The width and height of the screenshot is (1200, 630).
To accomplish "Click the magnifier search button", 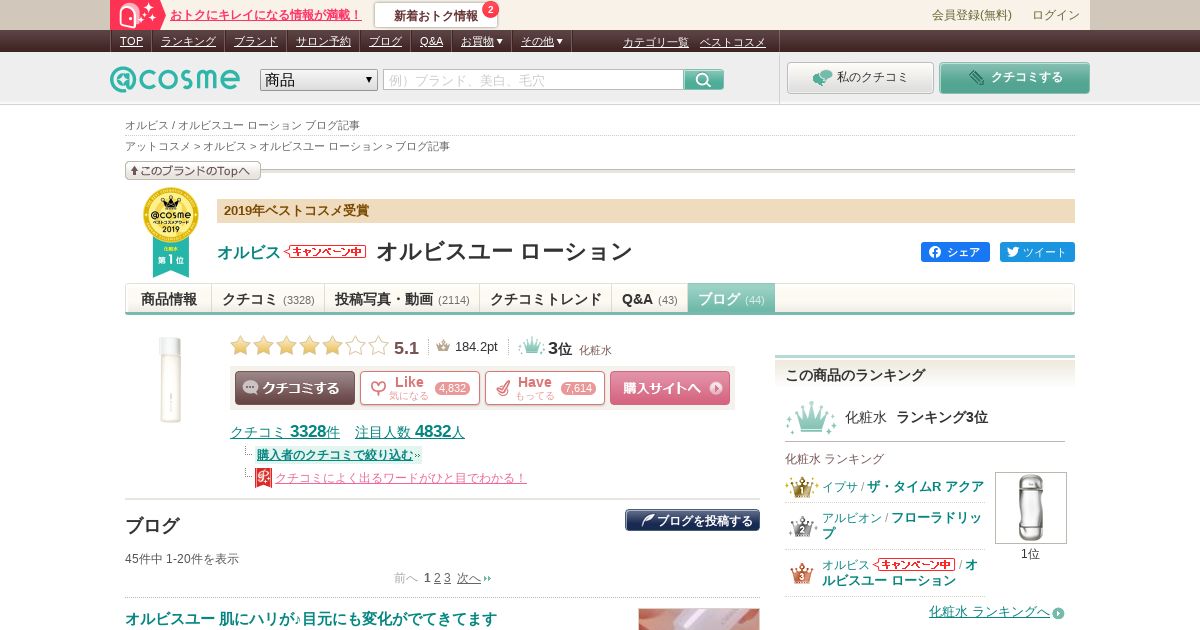I will (x=704, y=80).
